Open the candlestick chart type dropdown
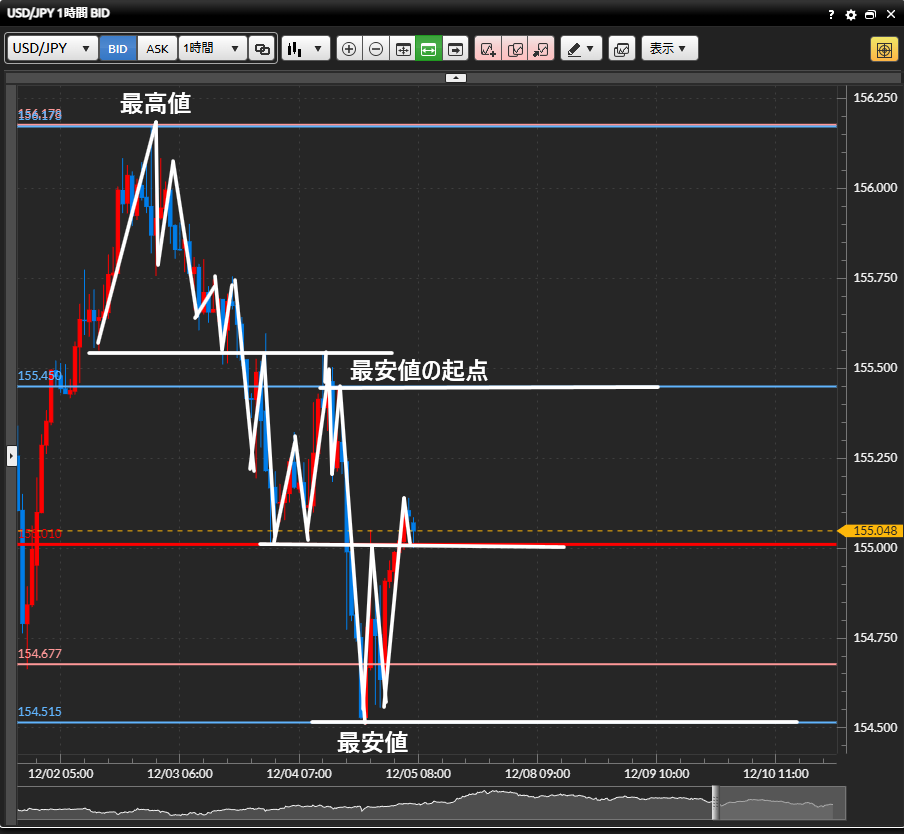904x834 pixels. [x=306, y=48]
